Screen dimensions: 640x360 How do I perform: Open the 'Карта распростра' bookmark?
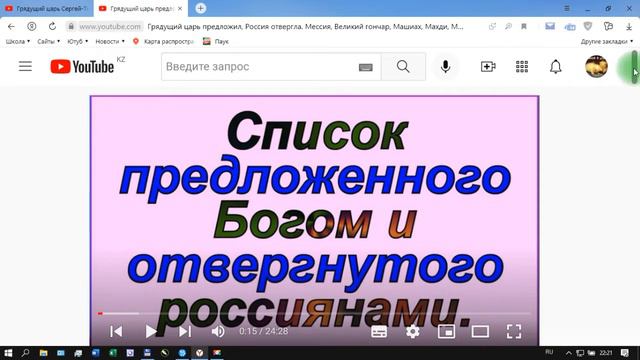163,41
